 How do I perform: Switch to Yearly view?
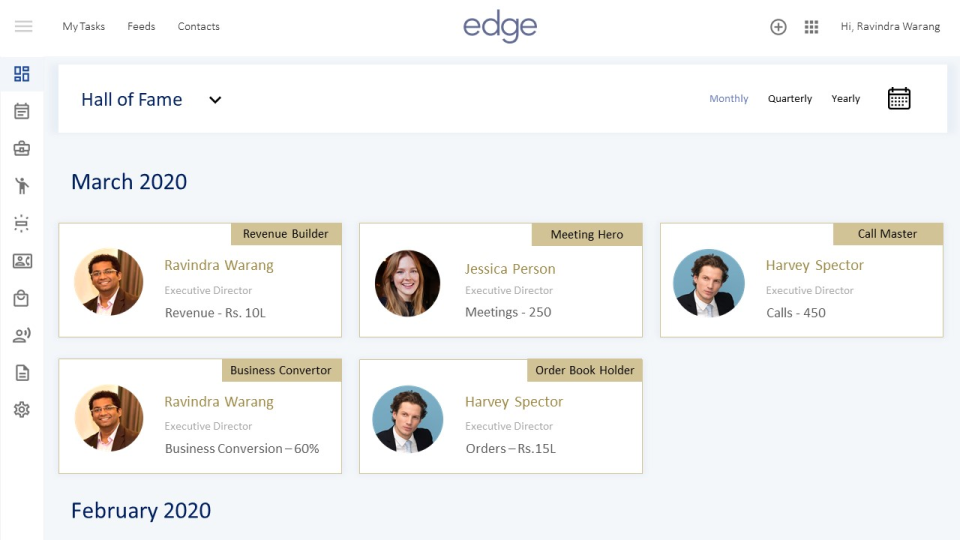coord(846,99)
